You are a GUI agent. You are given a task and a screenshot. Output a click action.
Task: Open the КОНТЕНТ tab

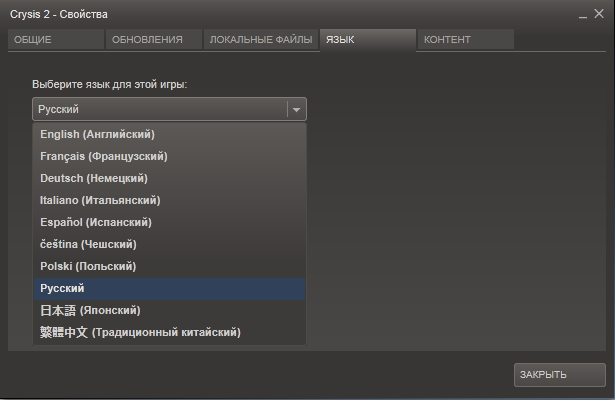click(x=466, y=39)
